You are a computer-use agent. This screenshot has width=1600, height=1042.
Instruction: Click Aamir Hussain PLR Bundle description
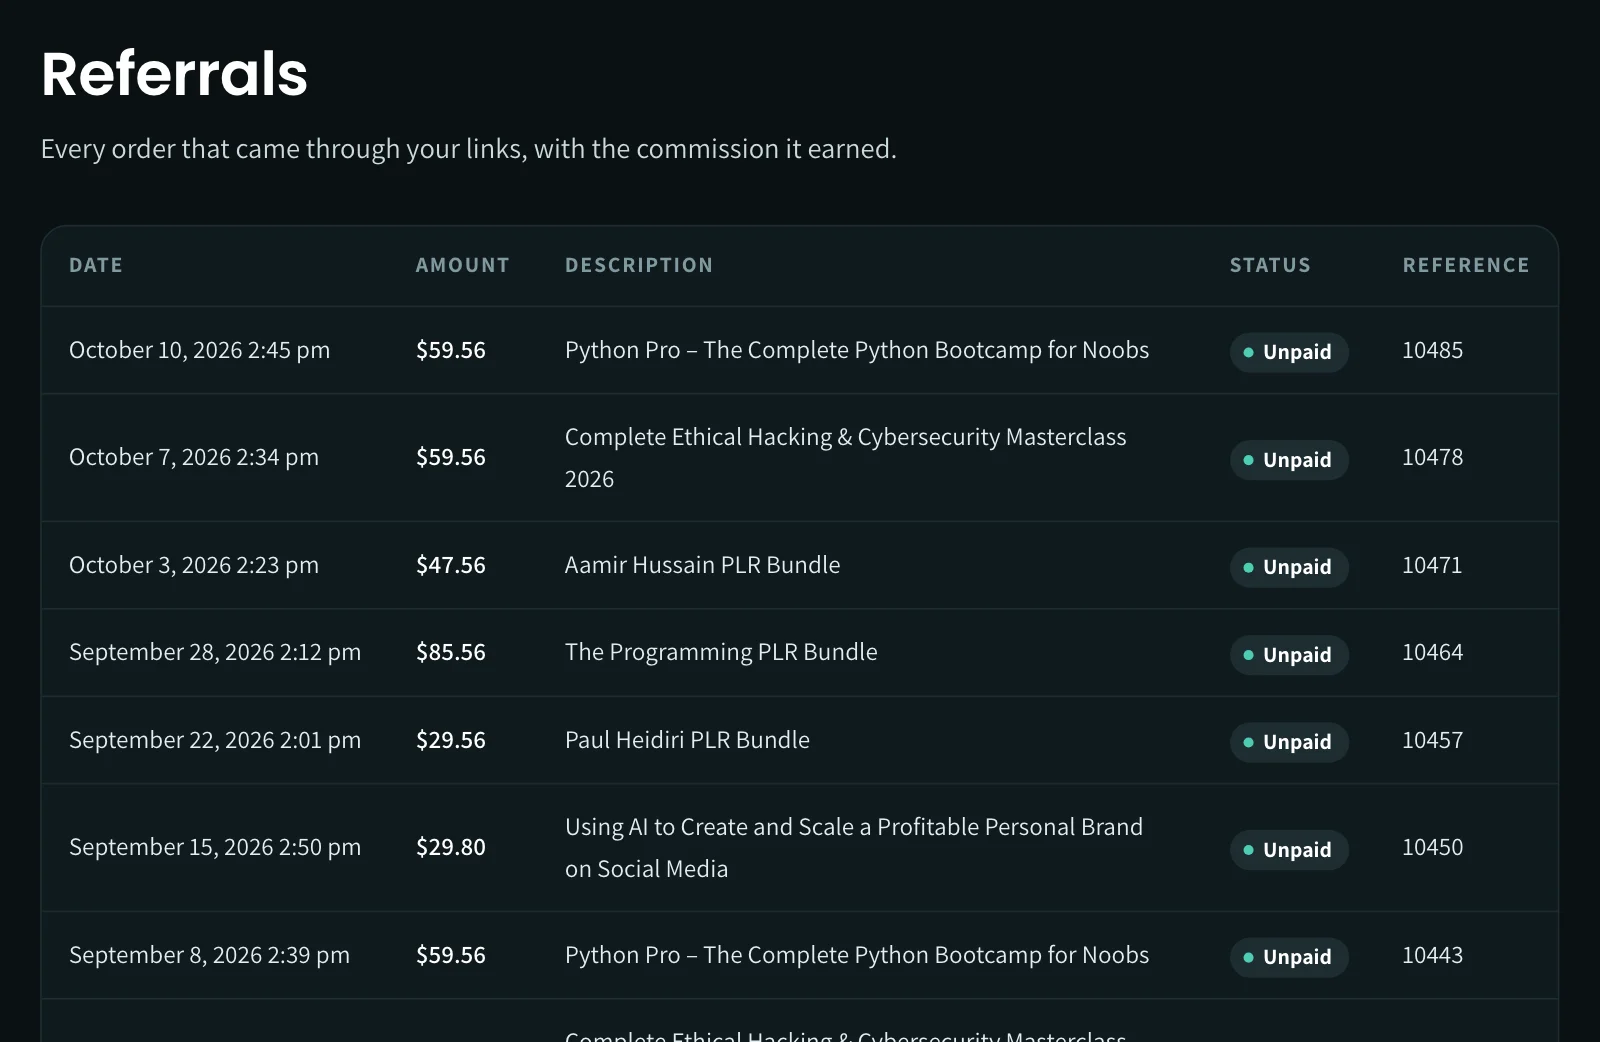[x=702, y=565]
